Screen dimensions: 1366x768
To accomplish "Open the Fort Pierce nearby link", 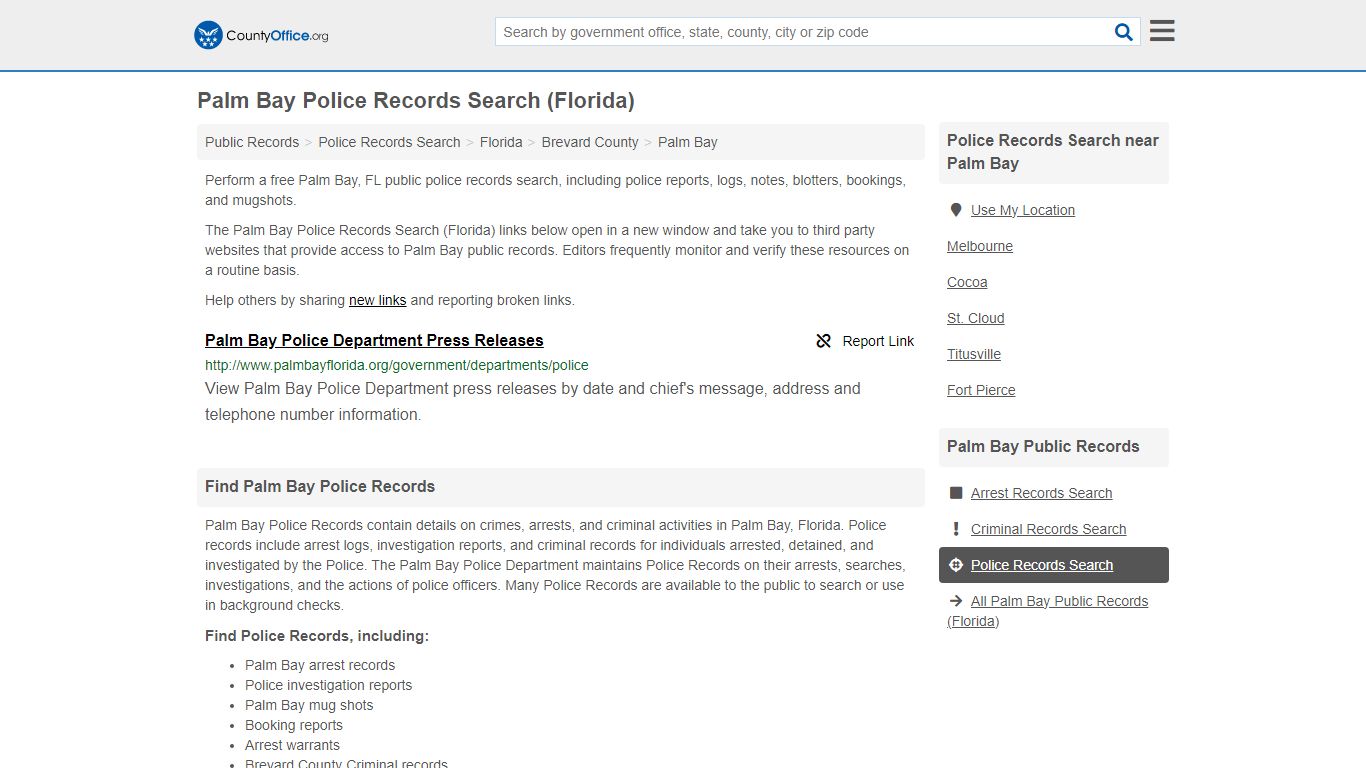I will pos(981,390).
